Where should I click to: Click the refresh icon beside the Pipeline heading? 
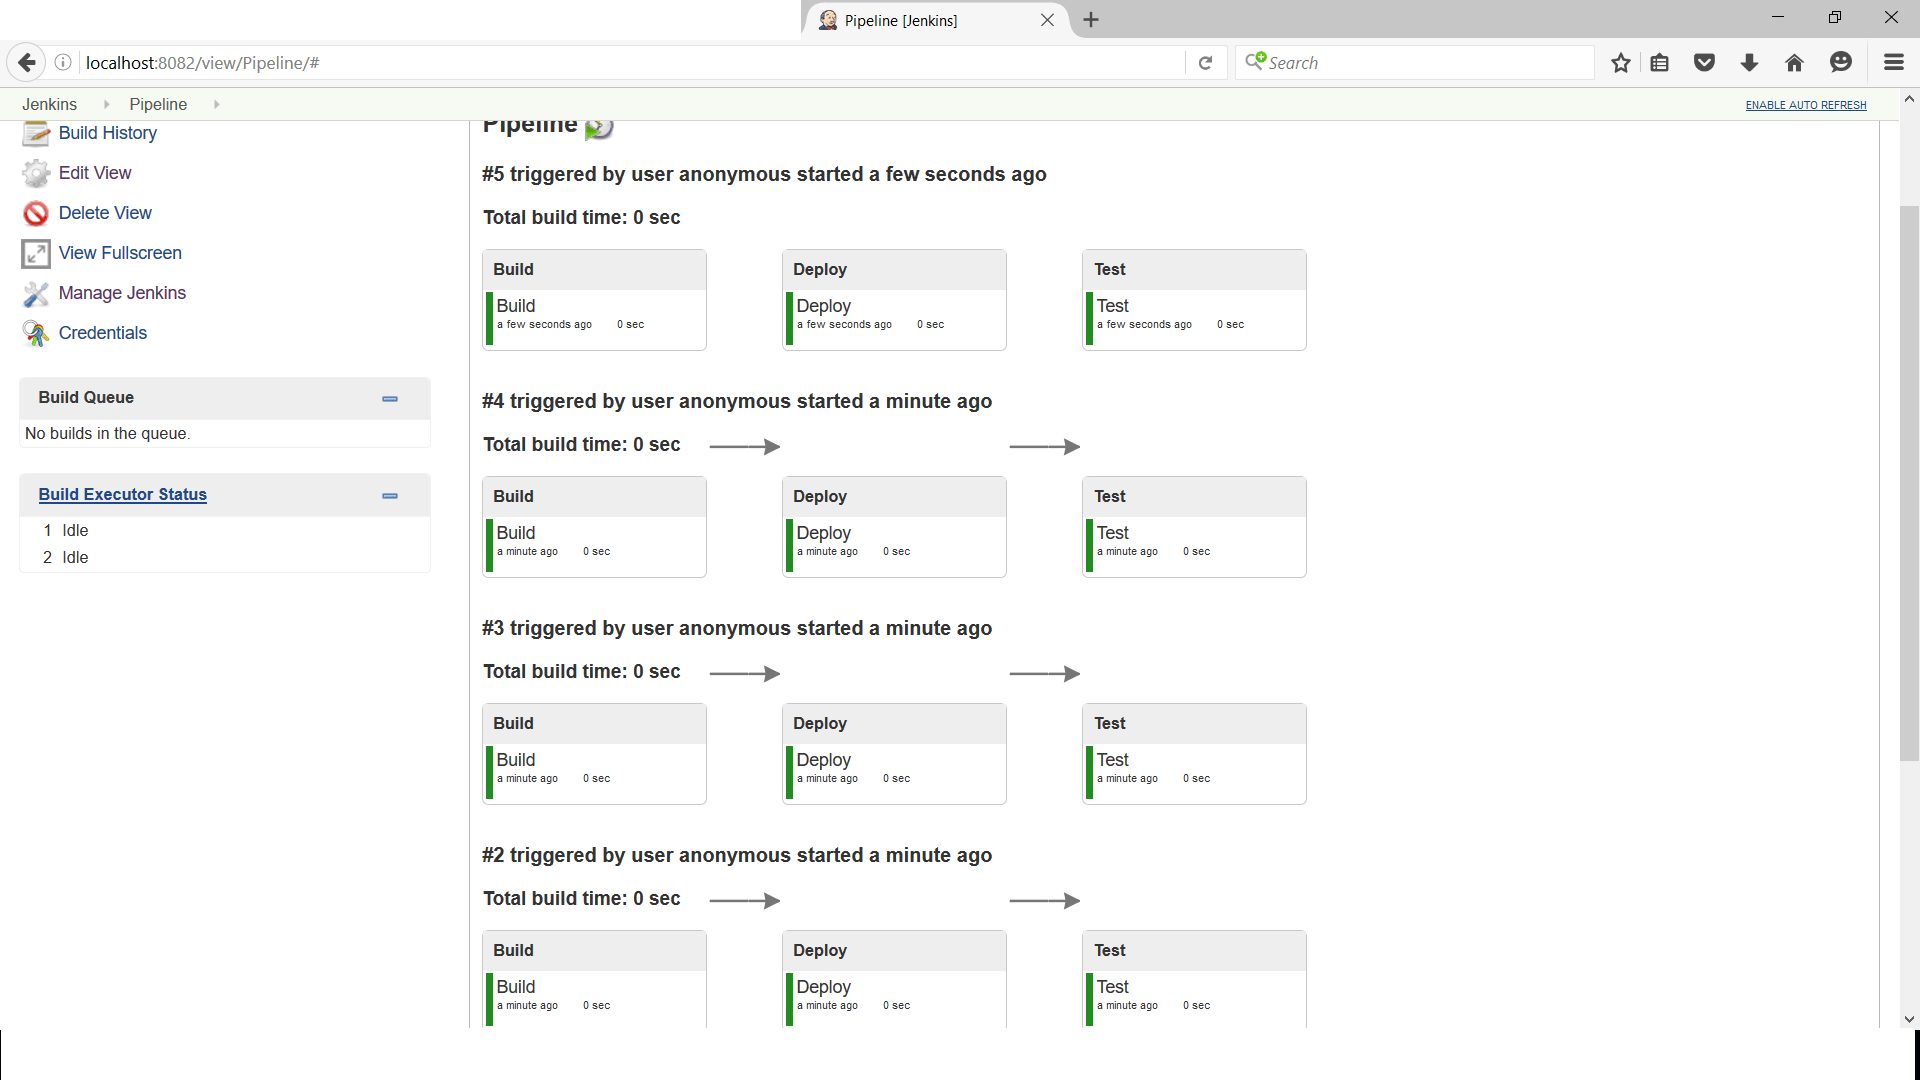(598, 127)
